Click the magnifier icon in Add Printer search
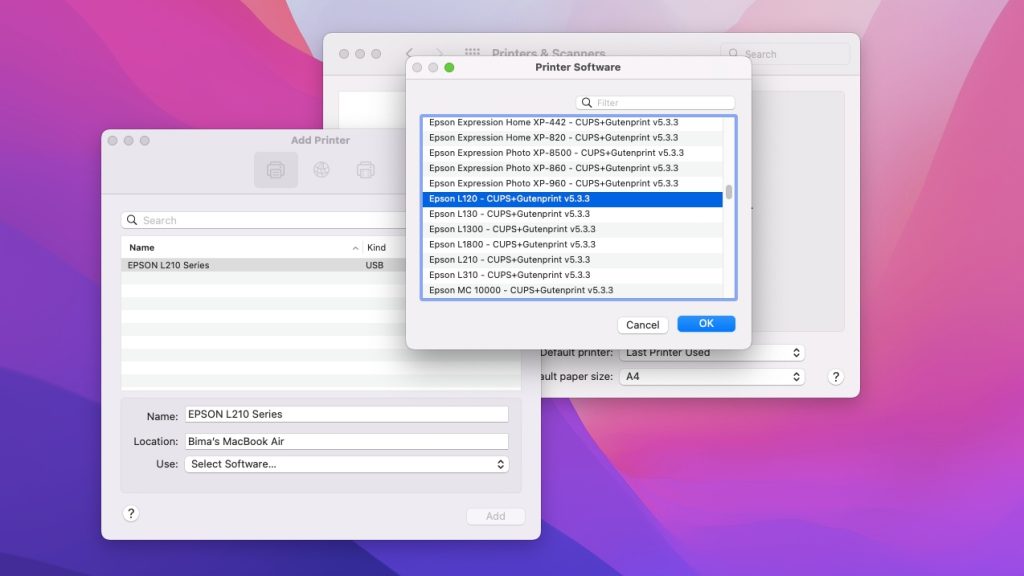The width and height of the screenshot is (1024, 576). (132, 220)
